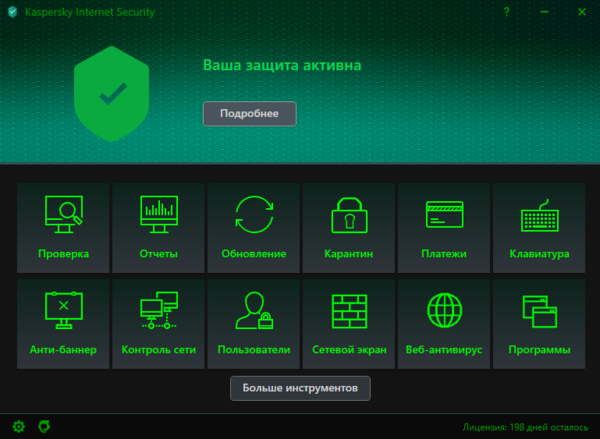Click the Ваша защита активна status text

[282, 65]
